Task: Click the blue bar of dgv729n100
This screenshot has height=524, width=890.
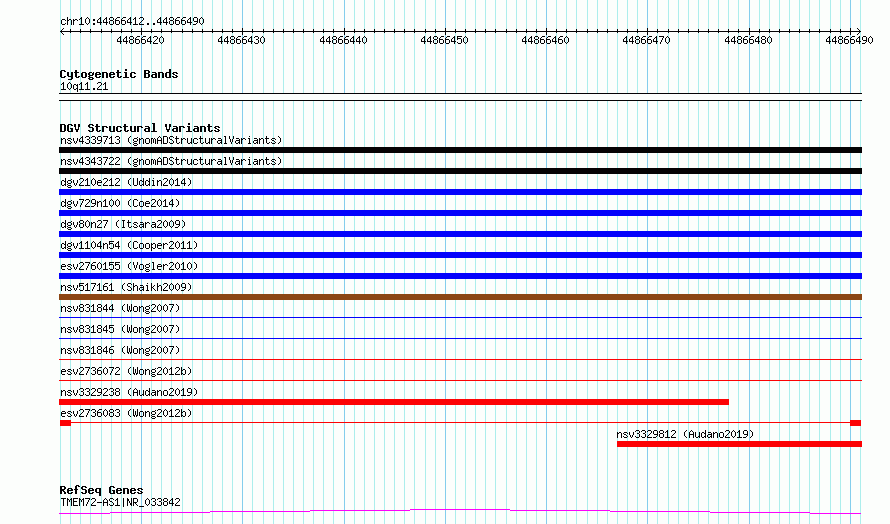Action: [x=460, y=213]
